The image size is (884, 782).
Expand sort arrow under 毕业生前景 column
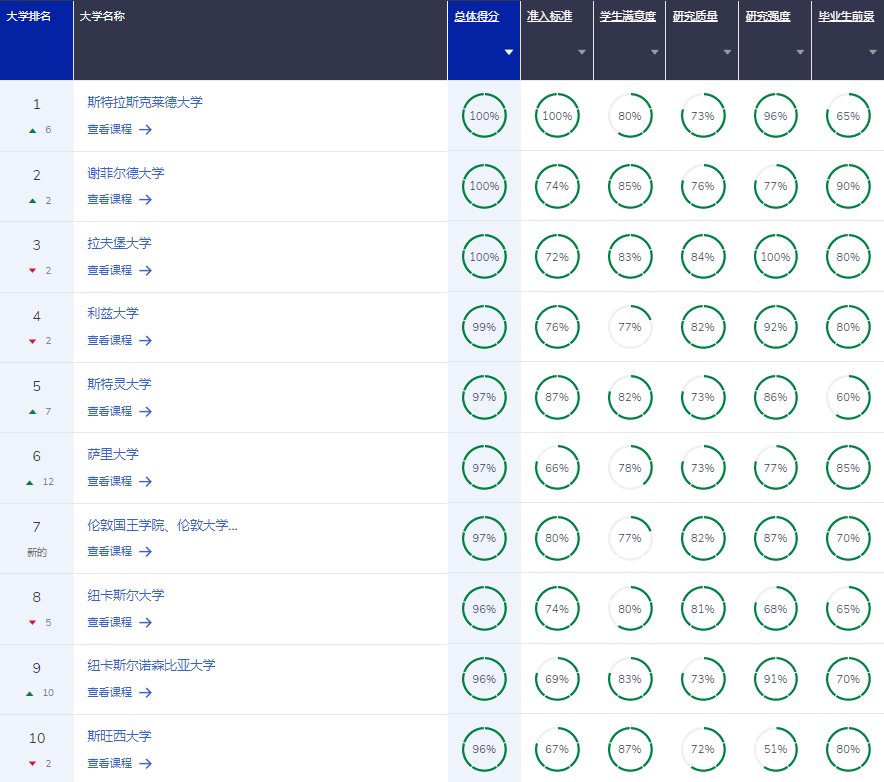tap(873, 52)
